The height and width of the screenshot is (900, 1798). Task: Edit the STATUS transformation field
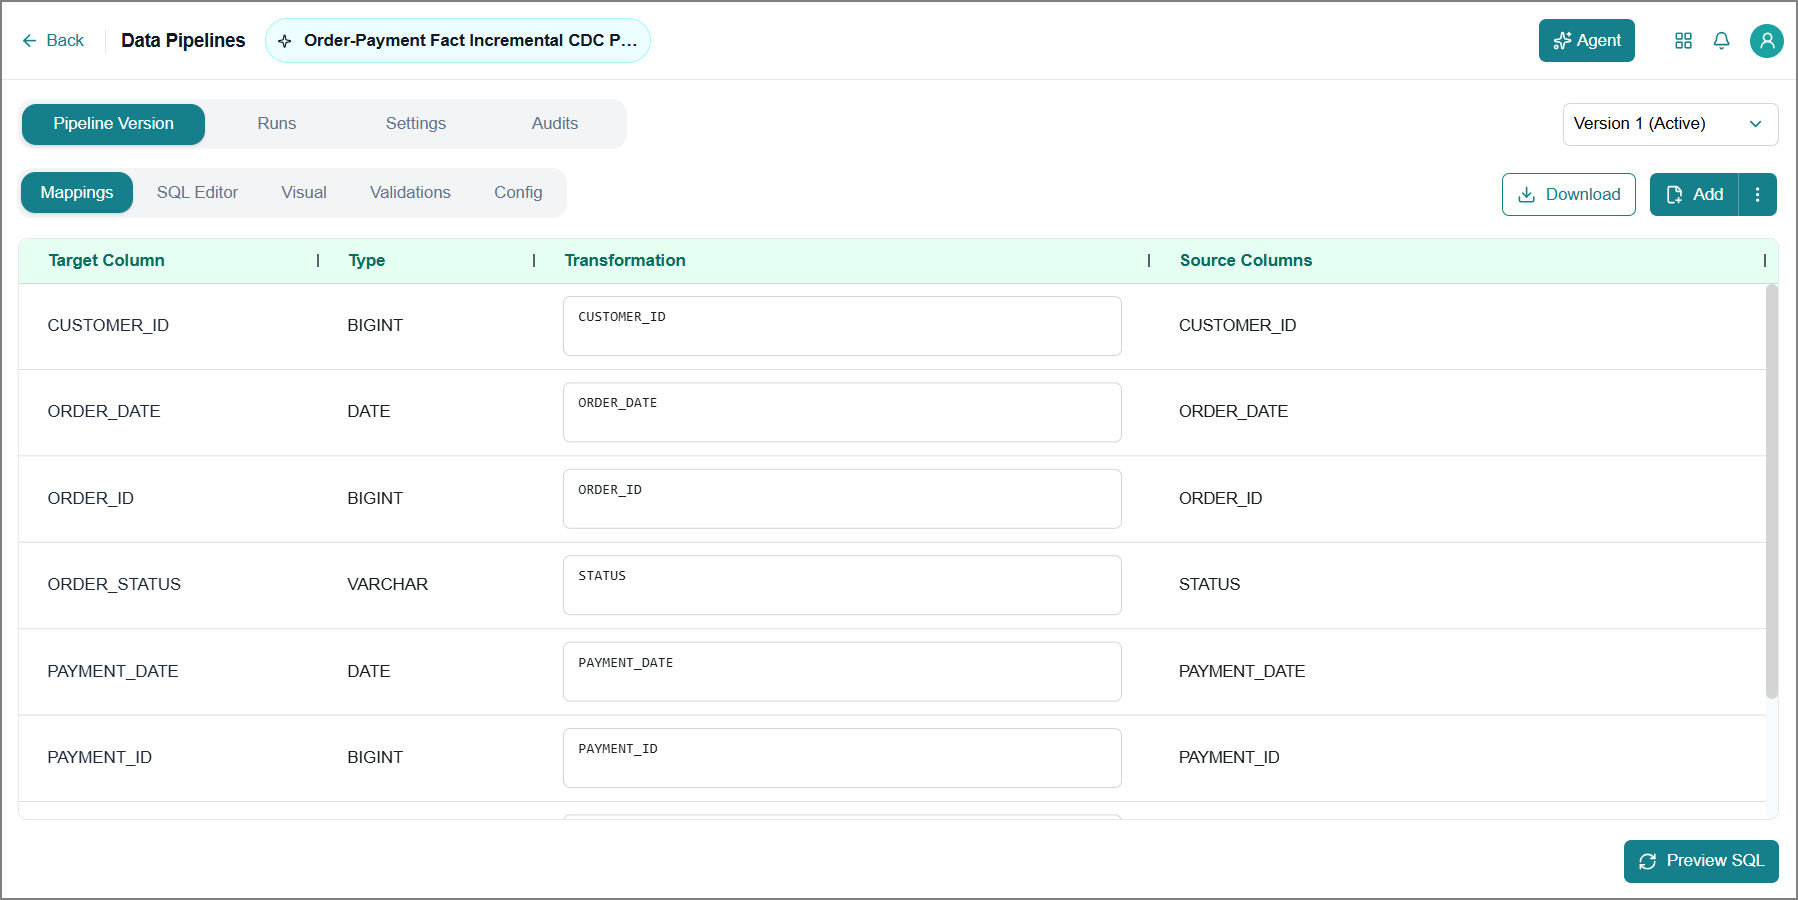(842, 585)
